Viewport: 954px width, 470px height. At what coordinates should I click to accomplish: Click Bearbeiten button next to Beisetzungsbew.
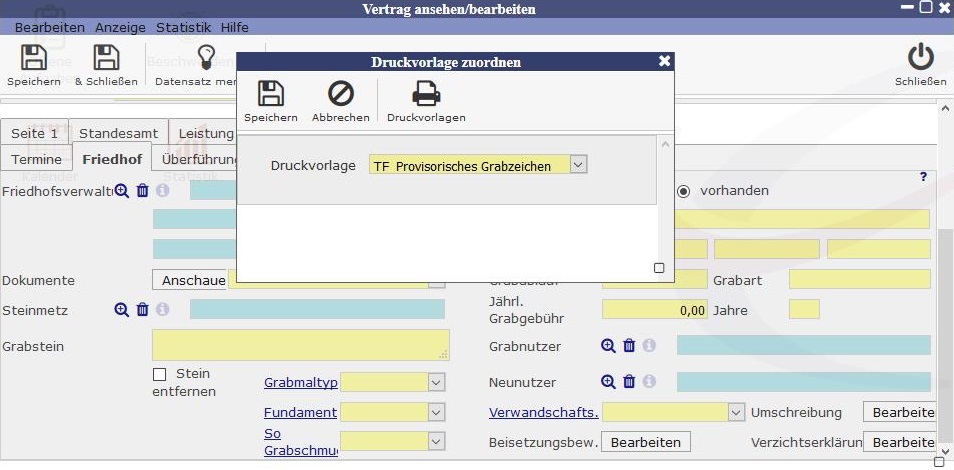point(646,442)
